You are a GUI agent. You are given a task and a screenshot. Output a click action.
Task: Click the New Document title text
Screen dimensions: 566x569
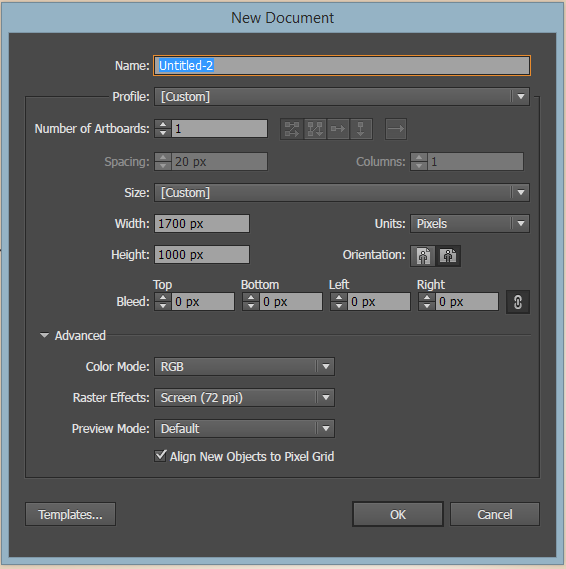pyautogui.click(x=282, y=18)
